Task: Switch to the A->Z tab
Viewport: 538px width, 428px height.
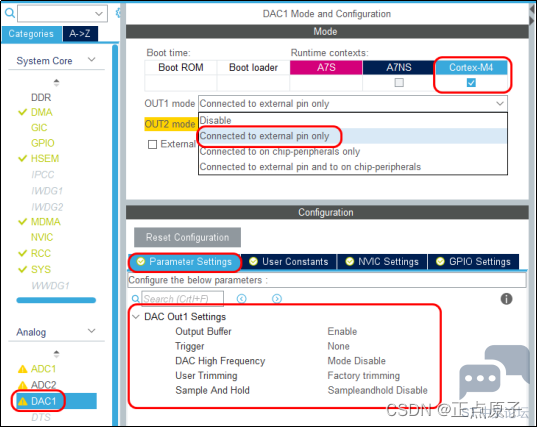Action: (80, 34)
